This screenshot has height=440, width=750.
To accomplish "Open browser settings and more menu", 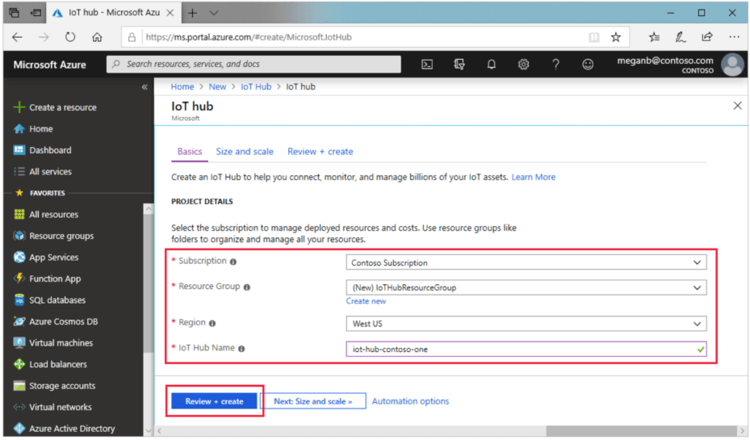I will pyautogui.click(x=734, y=37).
